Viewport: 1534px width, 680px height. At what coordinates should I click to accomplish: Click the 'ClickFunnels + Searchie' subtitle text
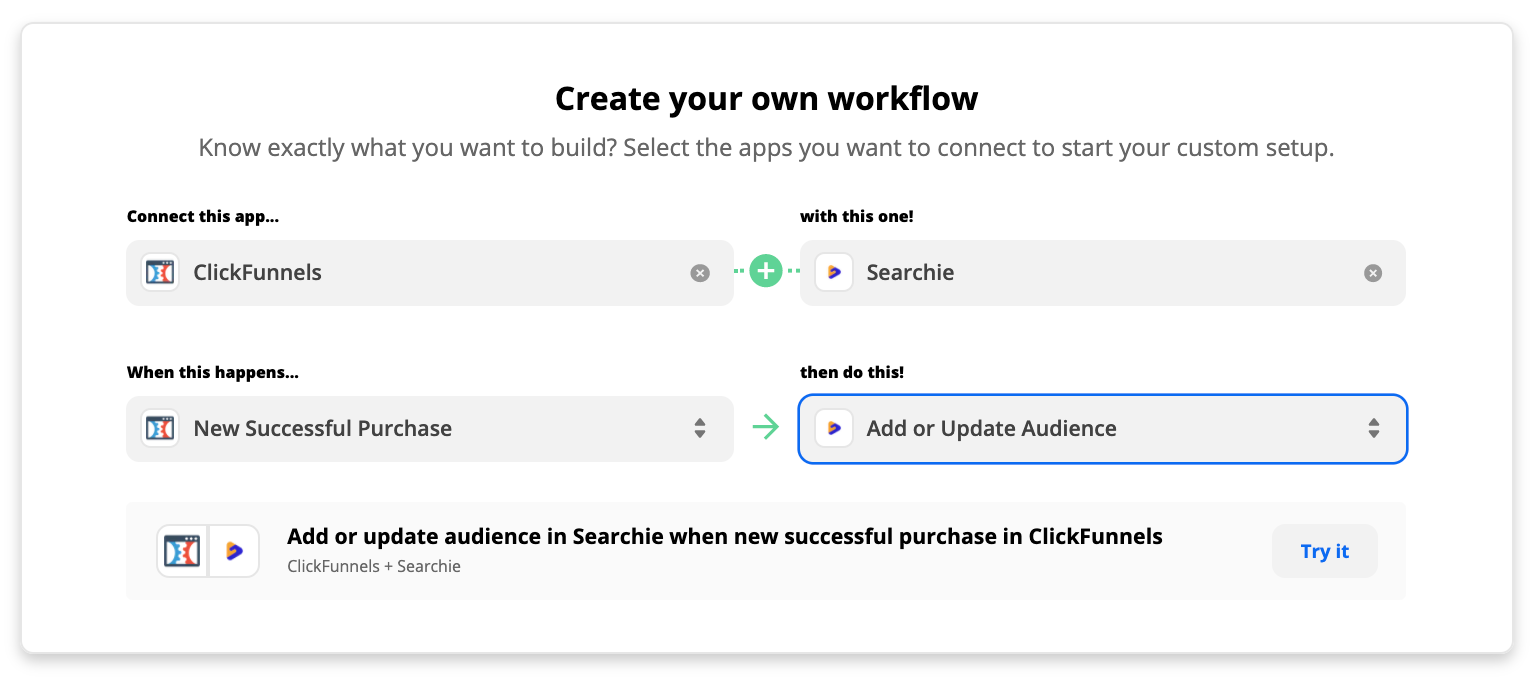(x=374, y=566)
